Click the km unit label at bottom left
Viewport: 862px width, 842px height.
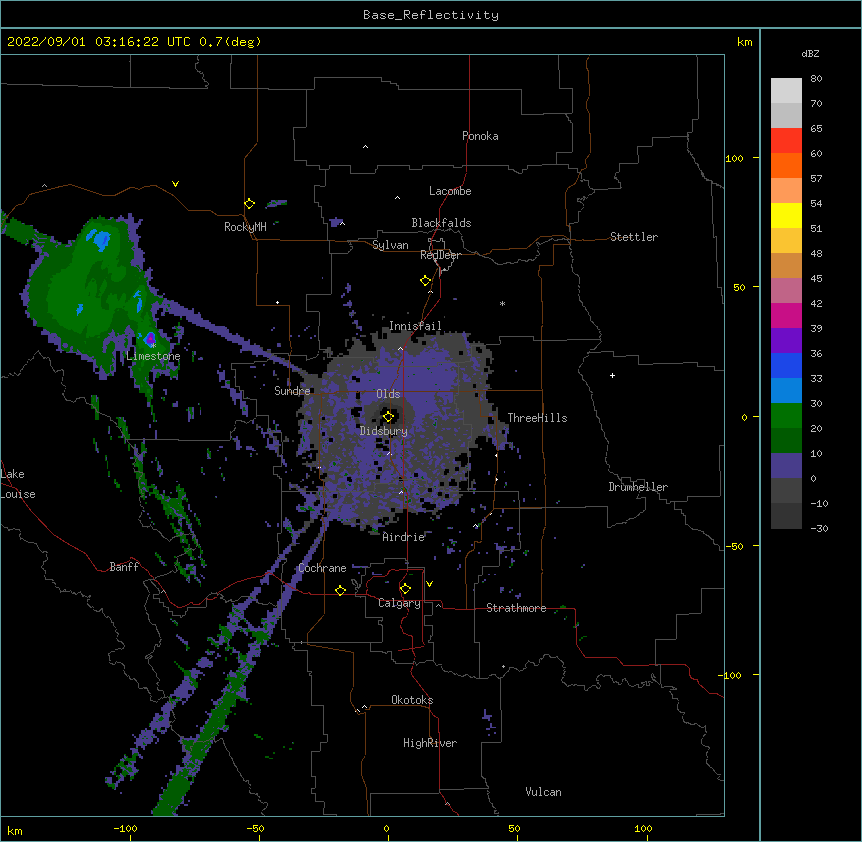15,830
